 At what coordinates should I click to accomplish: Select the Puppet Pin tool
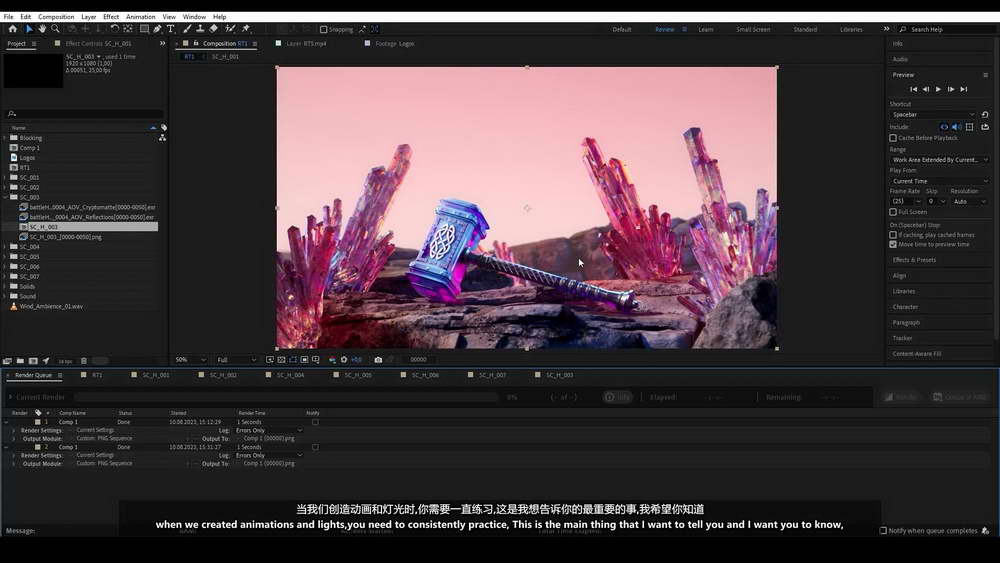coord(246,29)
